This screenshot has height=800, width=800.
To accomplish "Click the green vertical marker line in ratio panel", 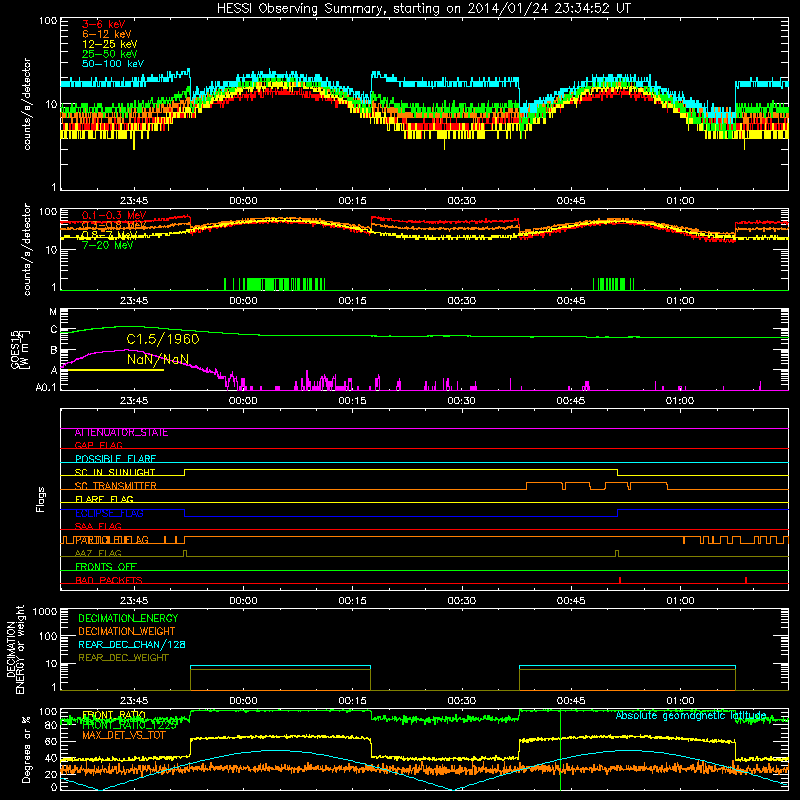I will pos(560,750).
